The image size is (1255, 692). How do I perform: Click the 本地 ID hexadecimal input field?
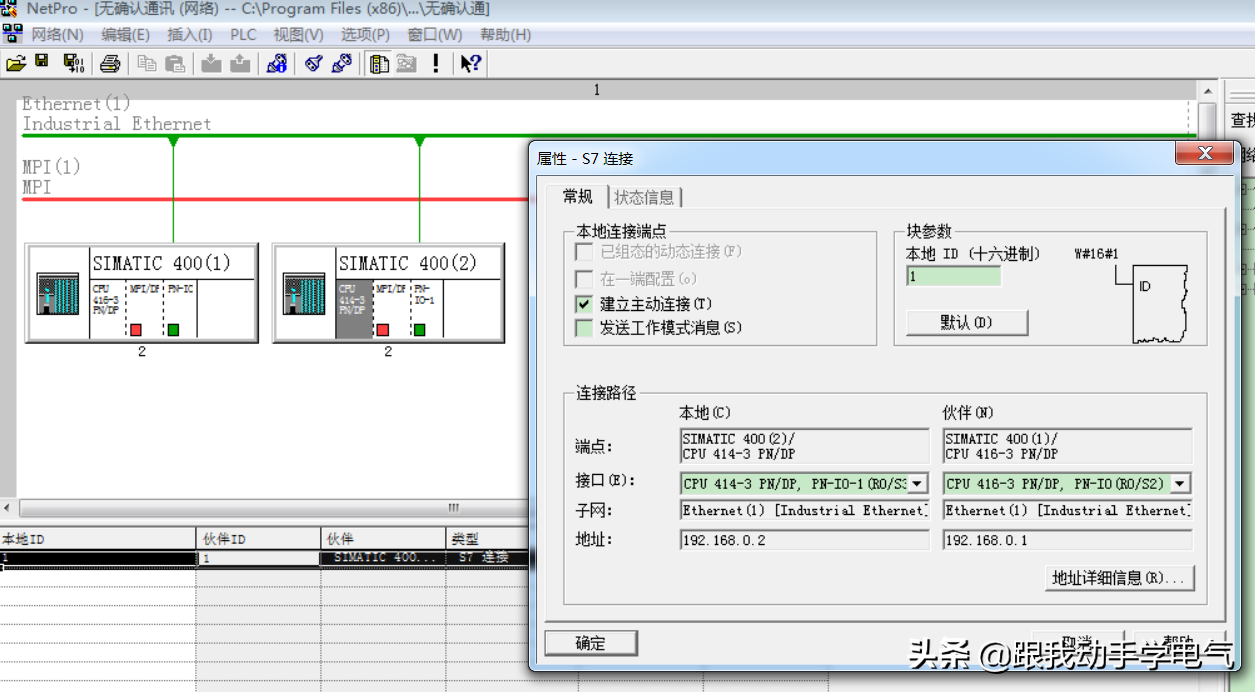(x=953, y=277)
